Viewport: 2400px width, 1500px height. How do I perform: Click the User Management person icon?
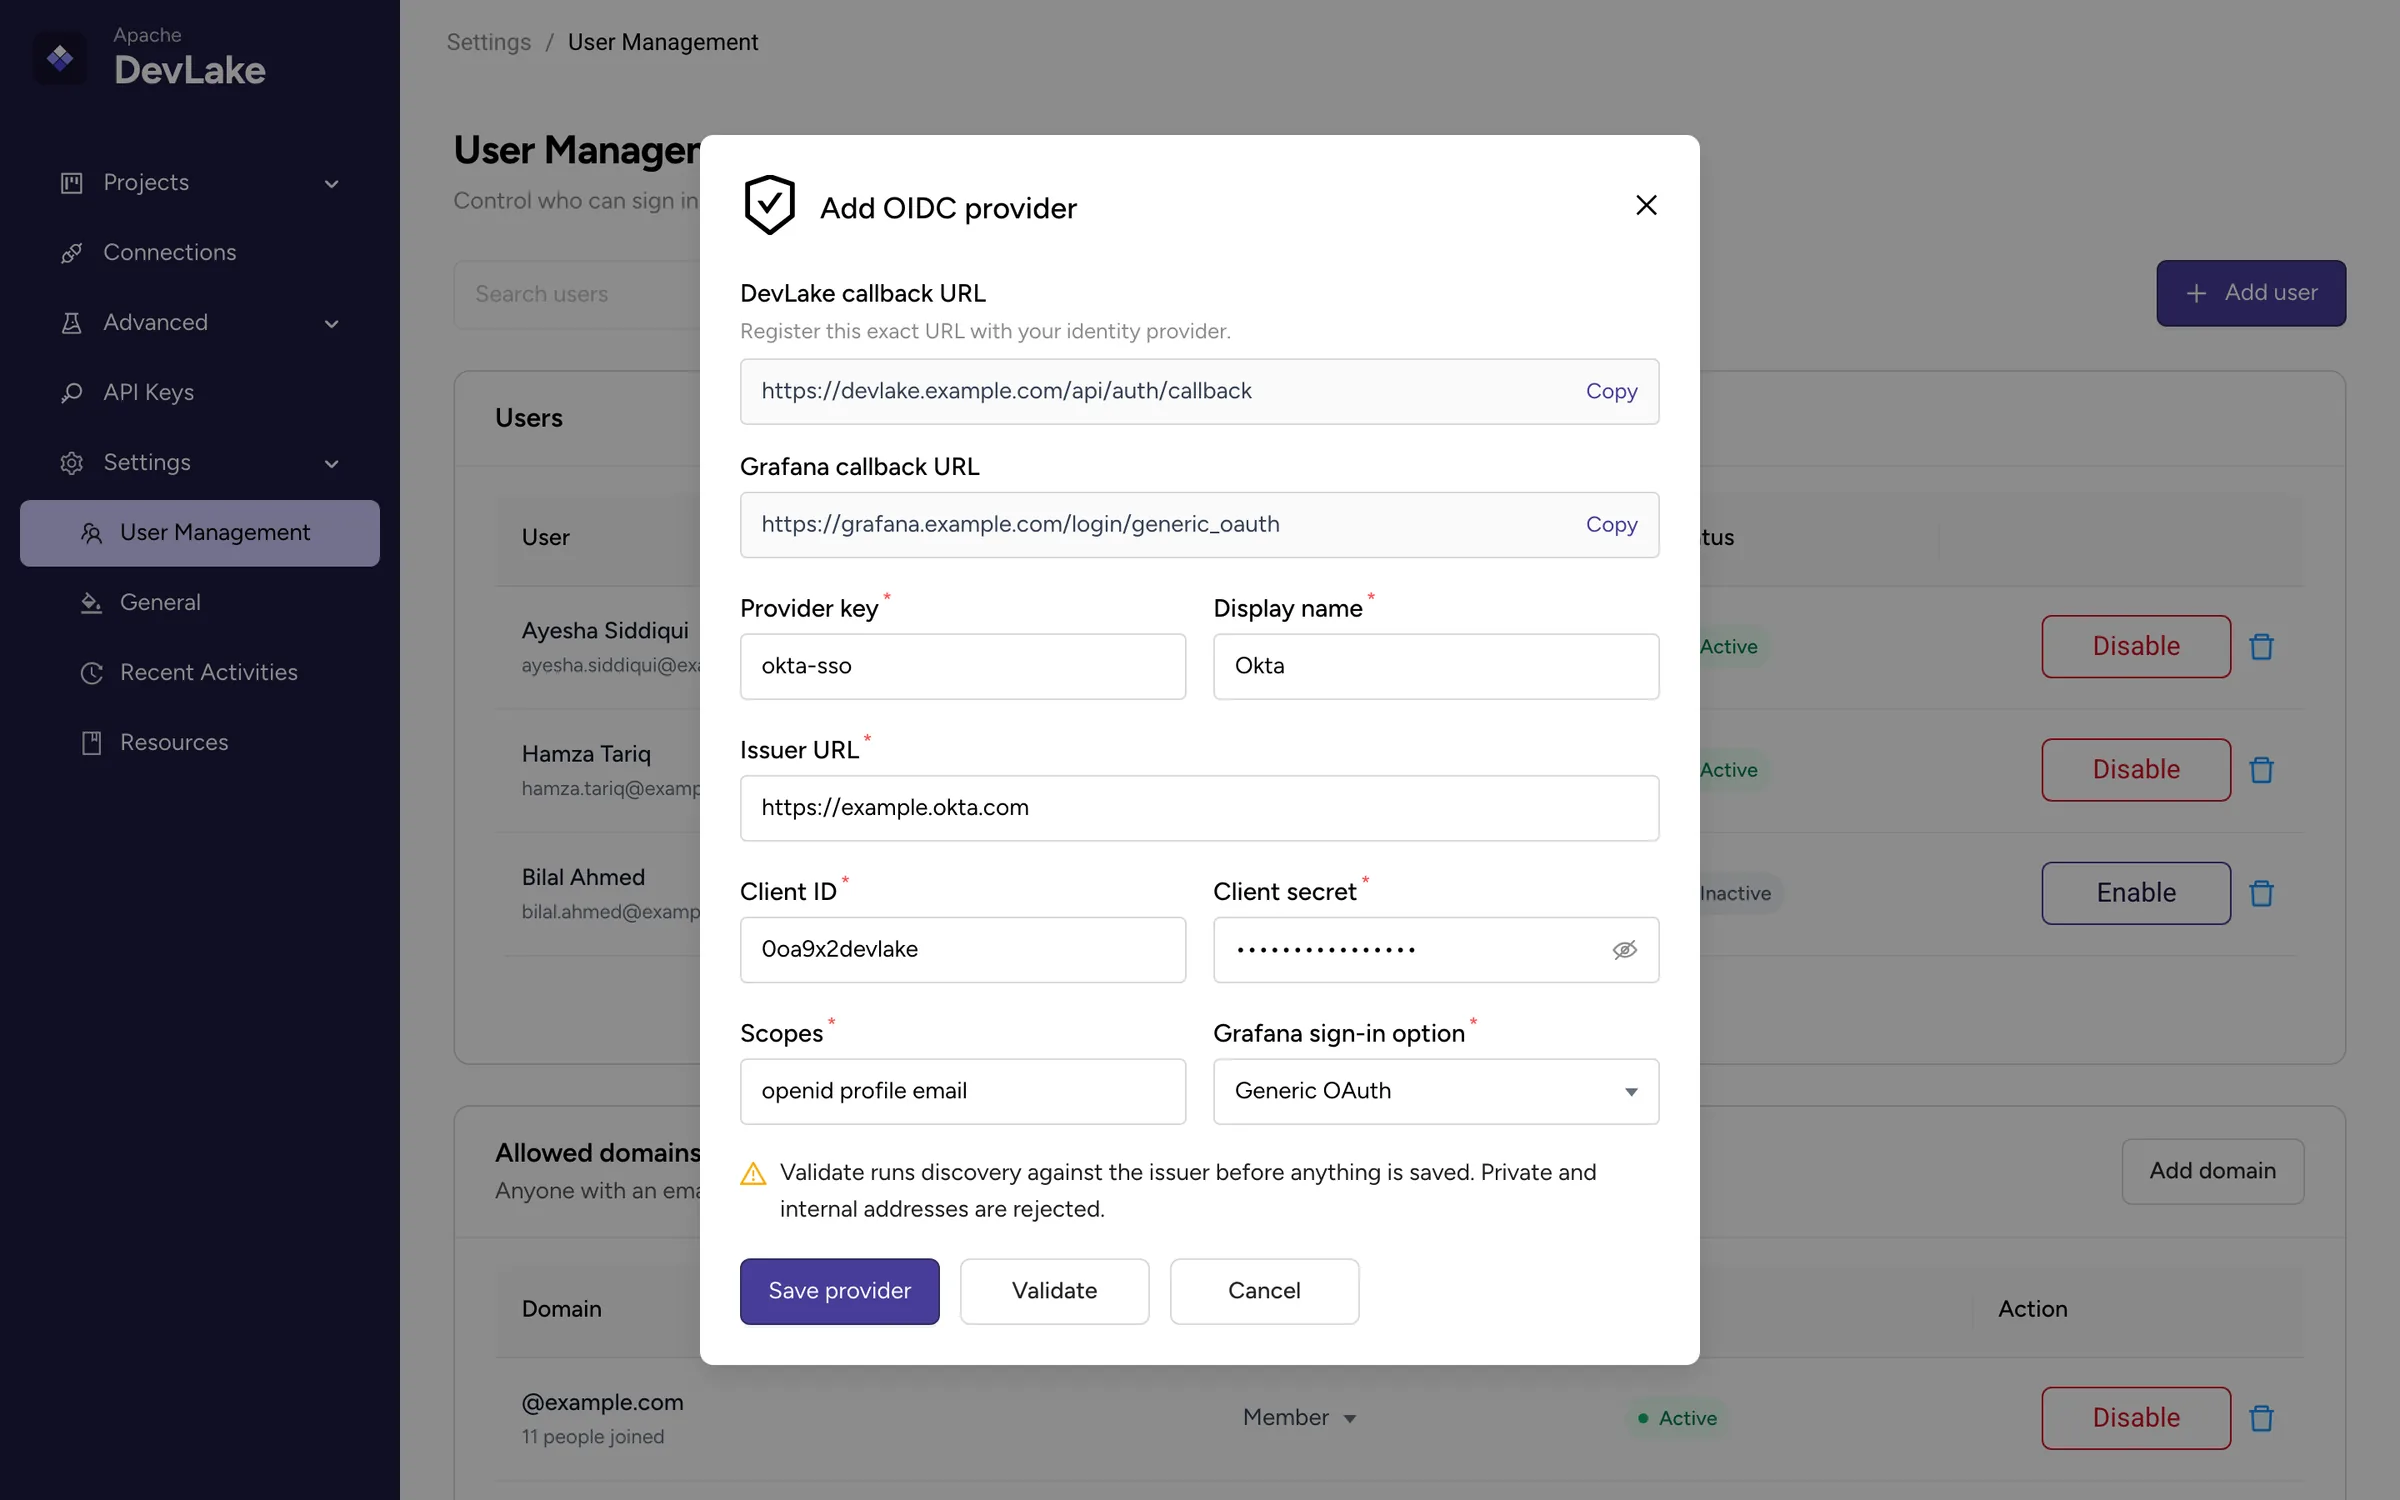[x=91, y=533]
